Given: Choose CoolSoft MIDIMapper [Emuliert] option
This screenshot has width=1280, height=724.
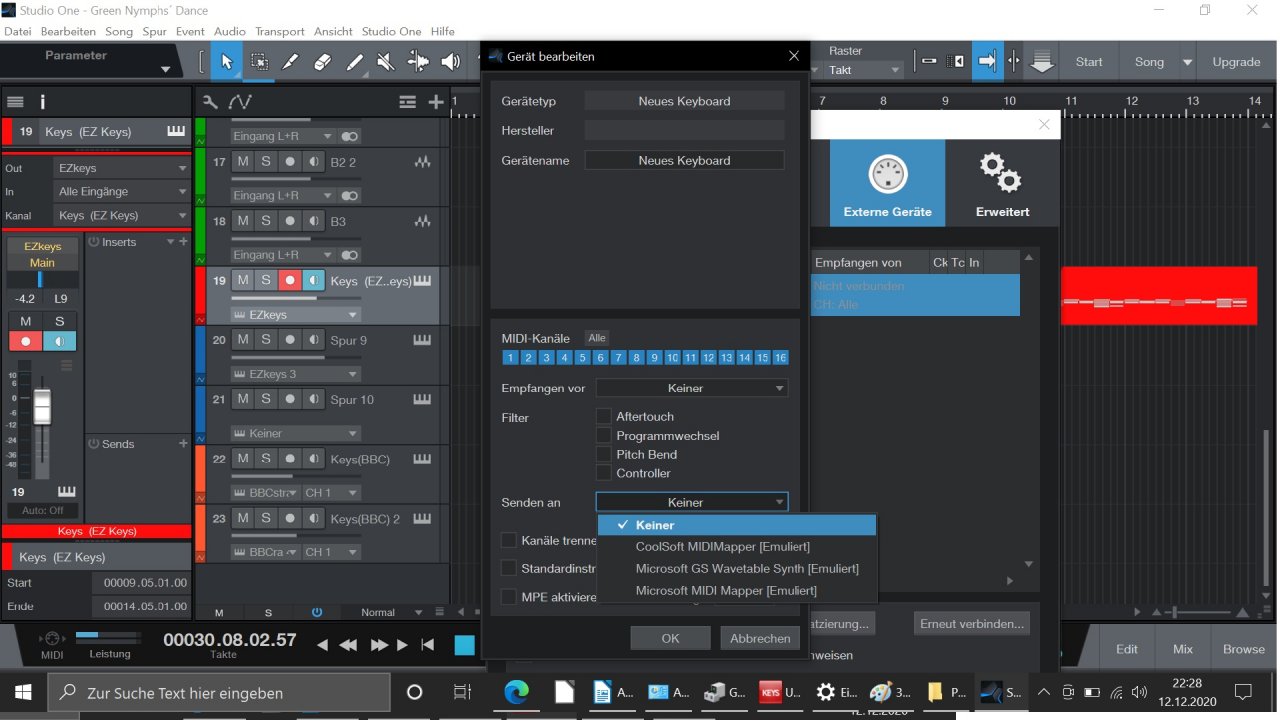Looking at the screenshot, I should (x=737, y=547).
